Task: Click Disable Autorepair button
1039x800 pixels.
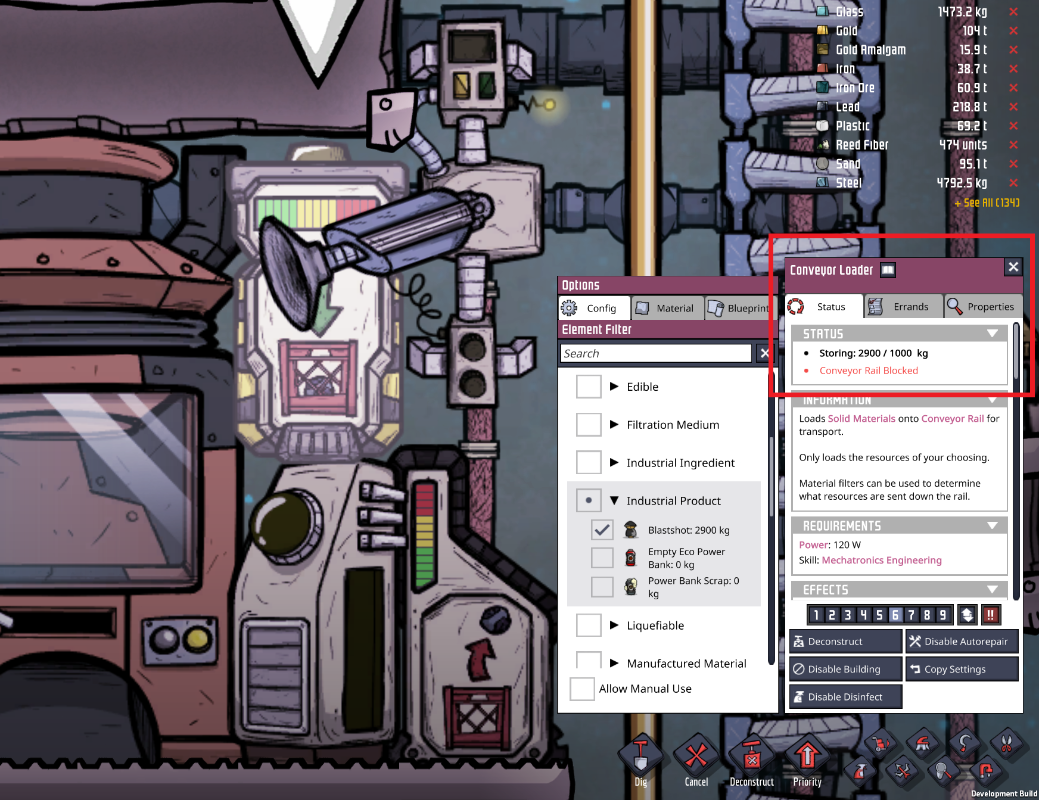Action: tap(961, 641)
